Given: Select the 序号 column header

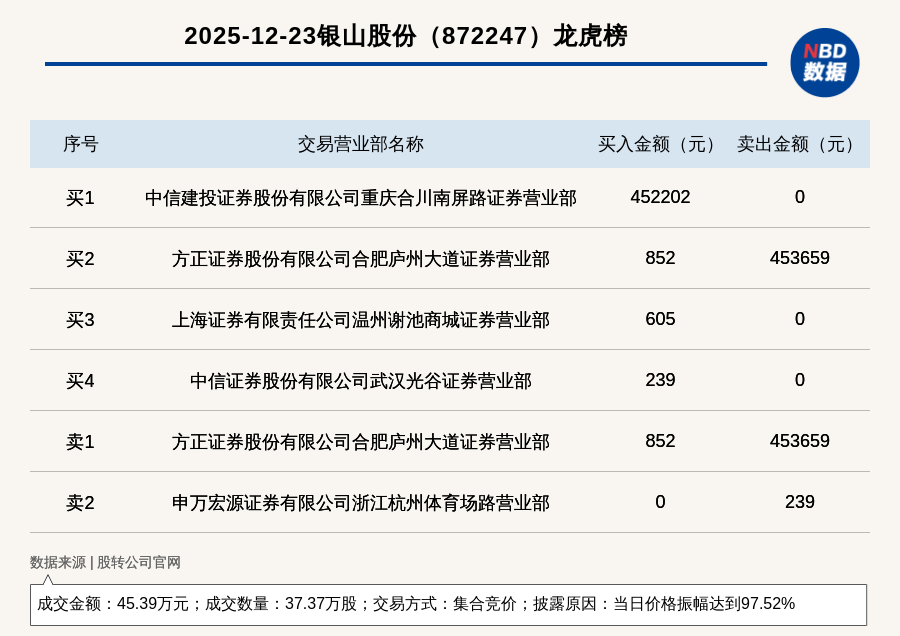Looking at the screenshot, I should tap(80, 144).
